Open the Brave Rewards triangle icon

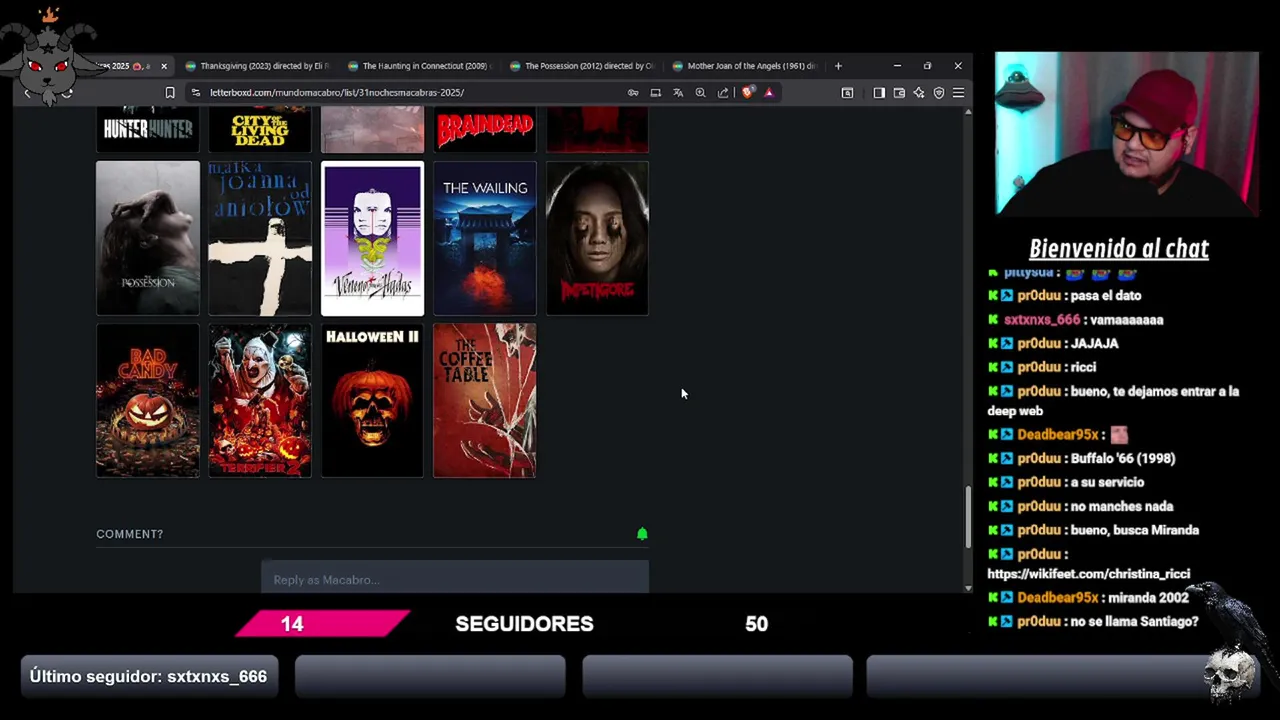point(769,93)
